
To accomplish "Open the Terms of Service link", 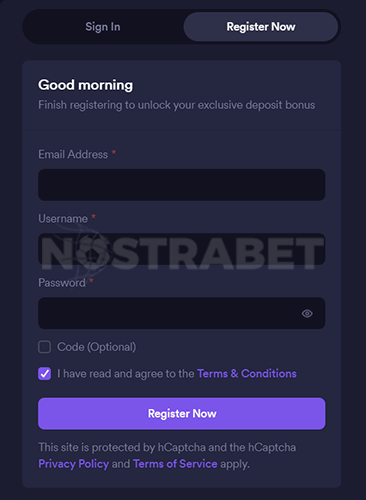I will tap(175, 464).
